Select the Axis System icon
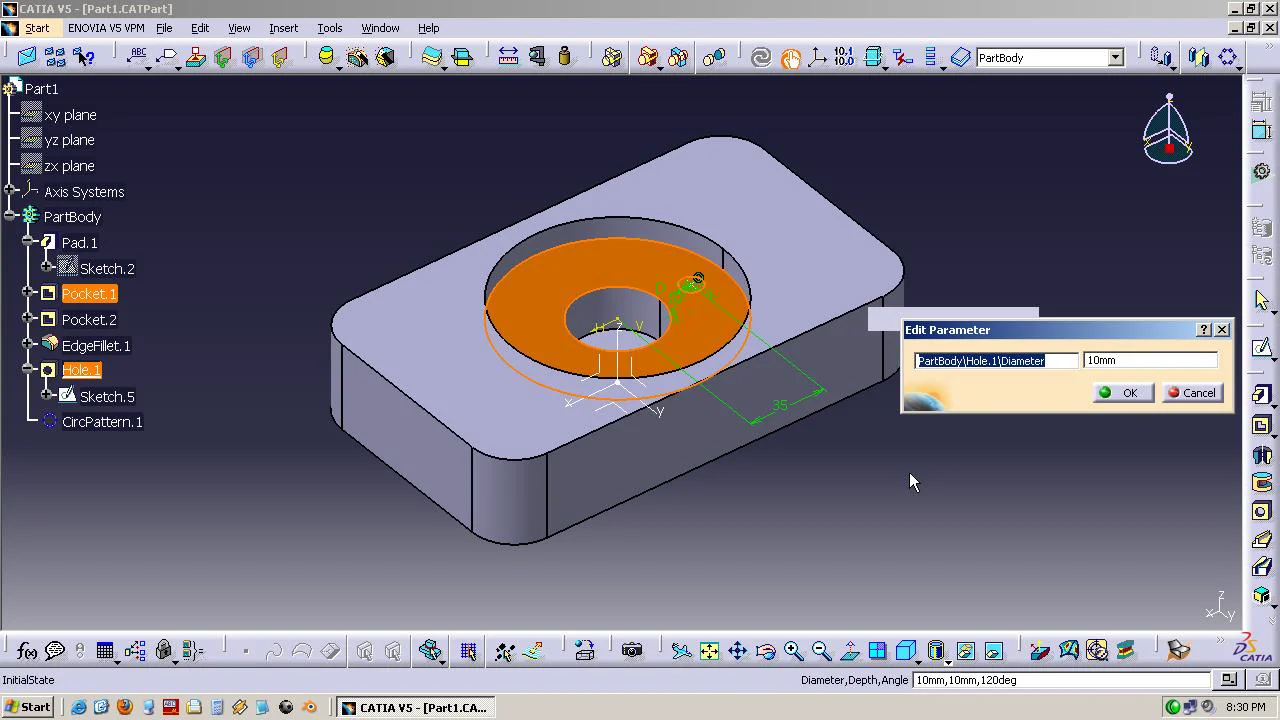The image size is (1280, 720). click(817, 57)
